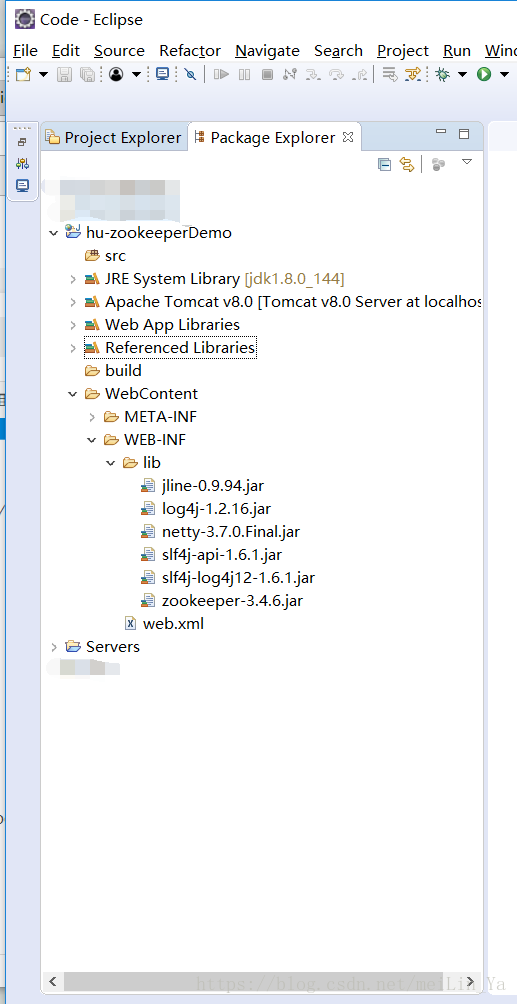Expand the META-INF folder
The height and width of the screenshot is (1004, 517).
tap(92, 417)
